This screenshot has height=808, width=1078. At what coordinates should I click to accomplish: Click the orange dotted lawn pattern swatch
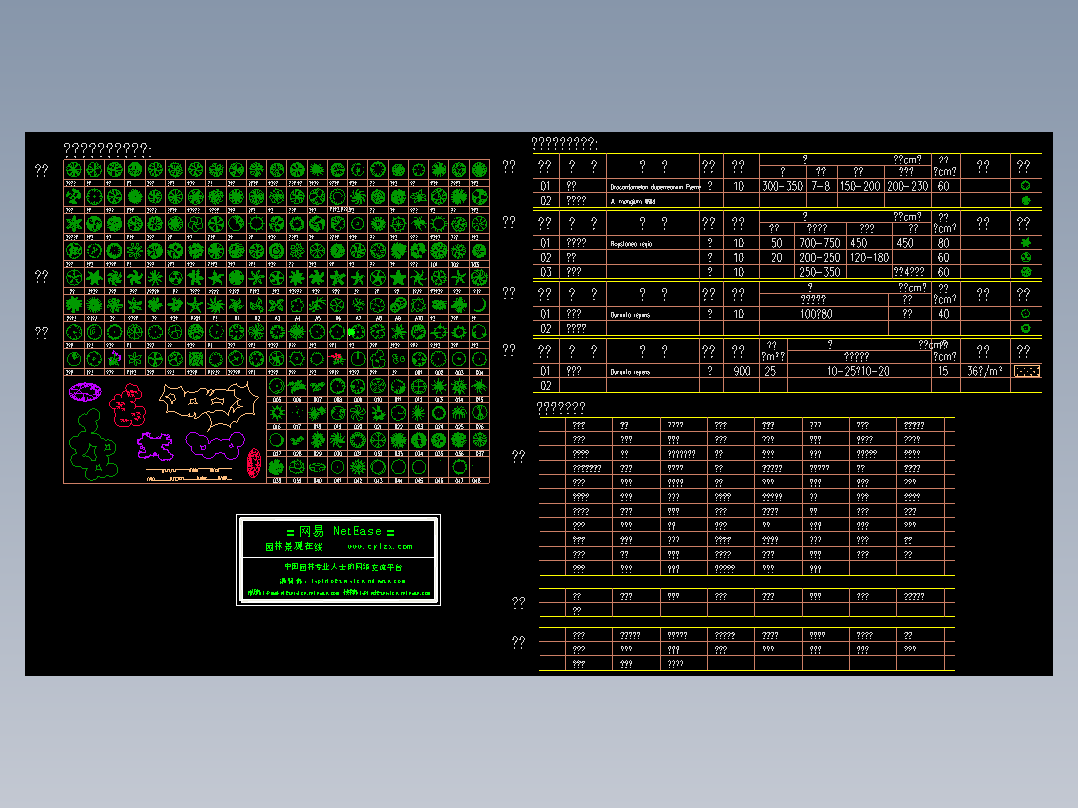point(1026,371)
